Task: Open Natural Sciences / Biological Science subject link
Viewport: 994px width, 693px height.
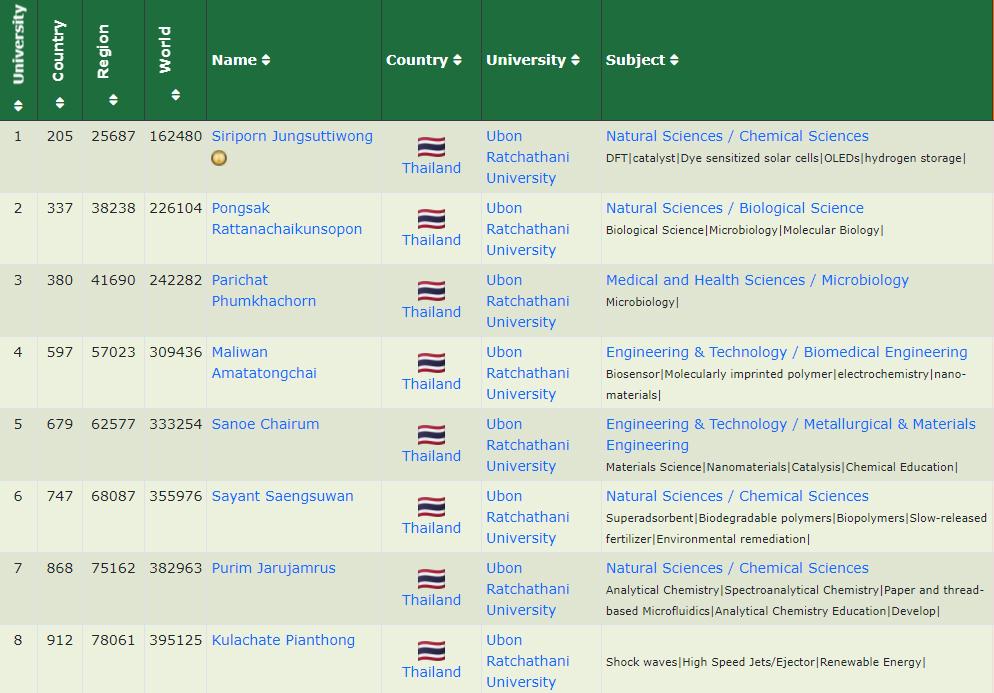Action: pyautogui.click(x=735, y=208)
